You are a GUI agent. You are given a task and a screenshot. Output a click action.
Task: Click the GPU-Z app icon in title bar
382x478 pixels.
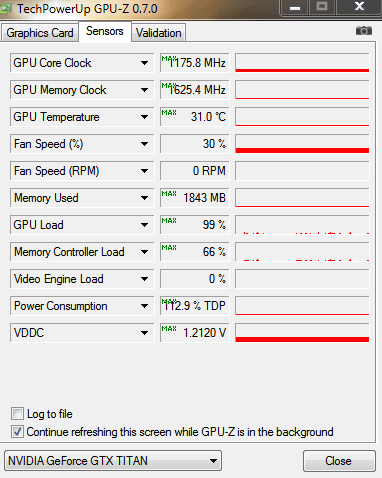[5, 8]
